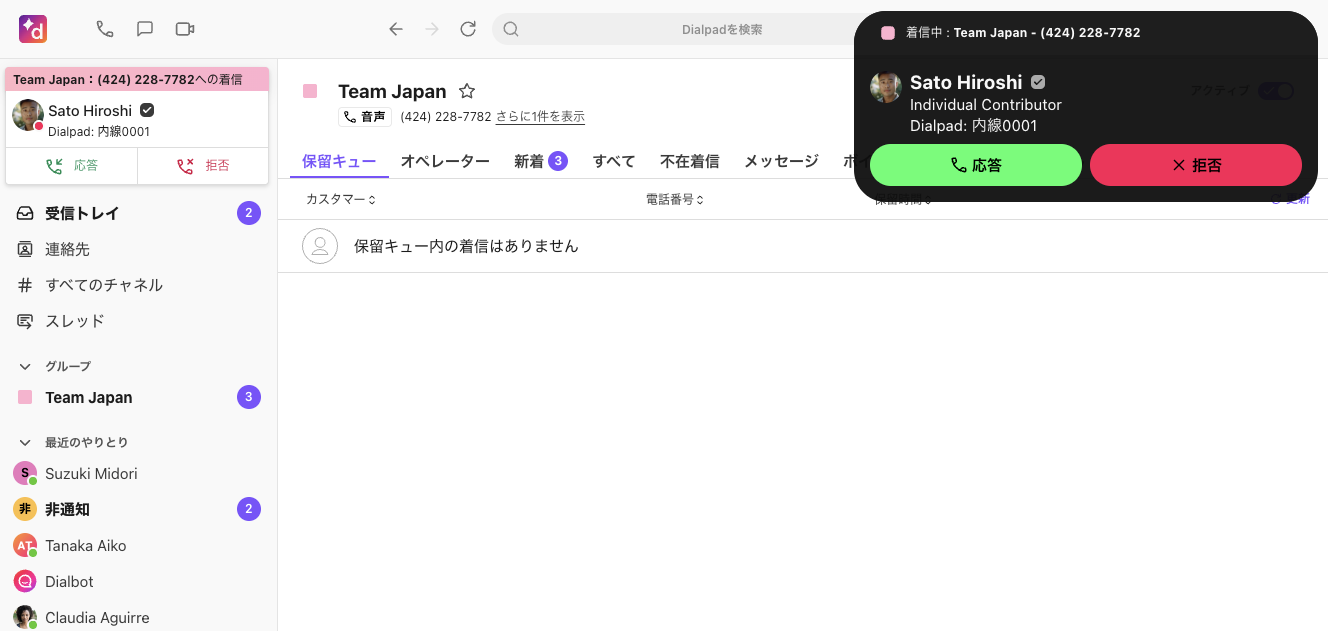Switch to メッセージ tab
This screenshot has width=1328, height=631.
tap(781, 161)
